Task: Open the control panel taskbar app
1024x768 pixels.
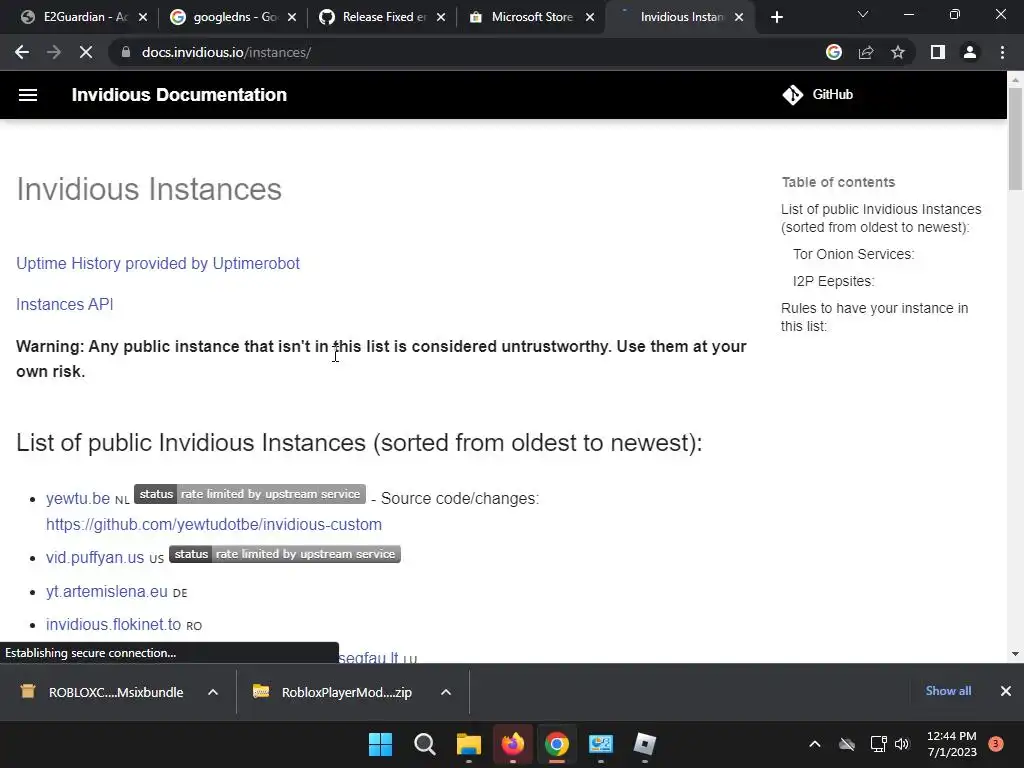Action: pos(600,744)
